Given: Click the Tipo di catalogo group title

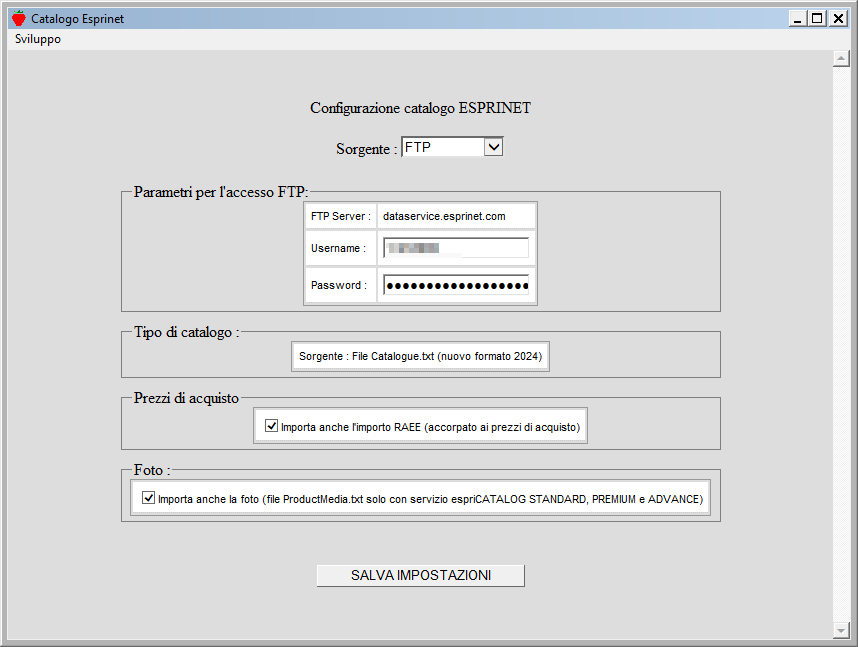Looking at the screenshot, I should pyautogui.click(x=187, y=332).
